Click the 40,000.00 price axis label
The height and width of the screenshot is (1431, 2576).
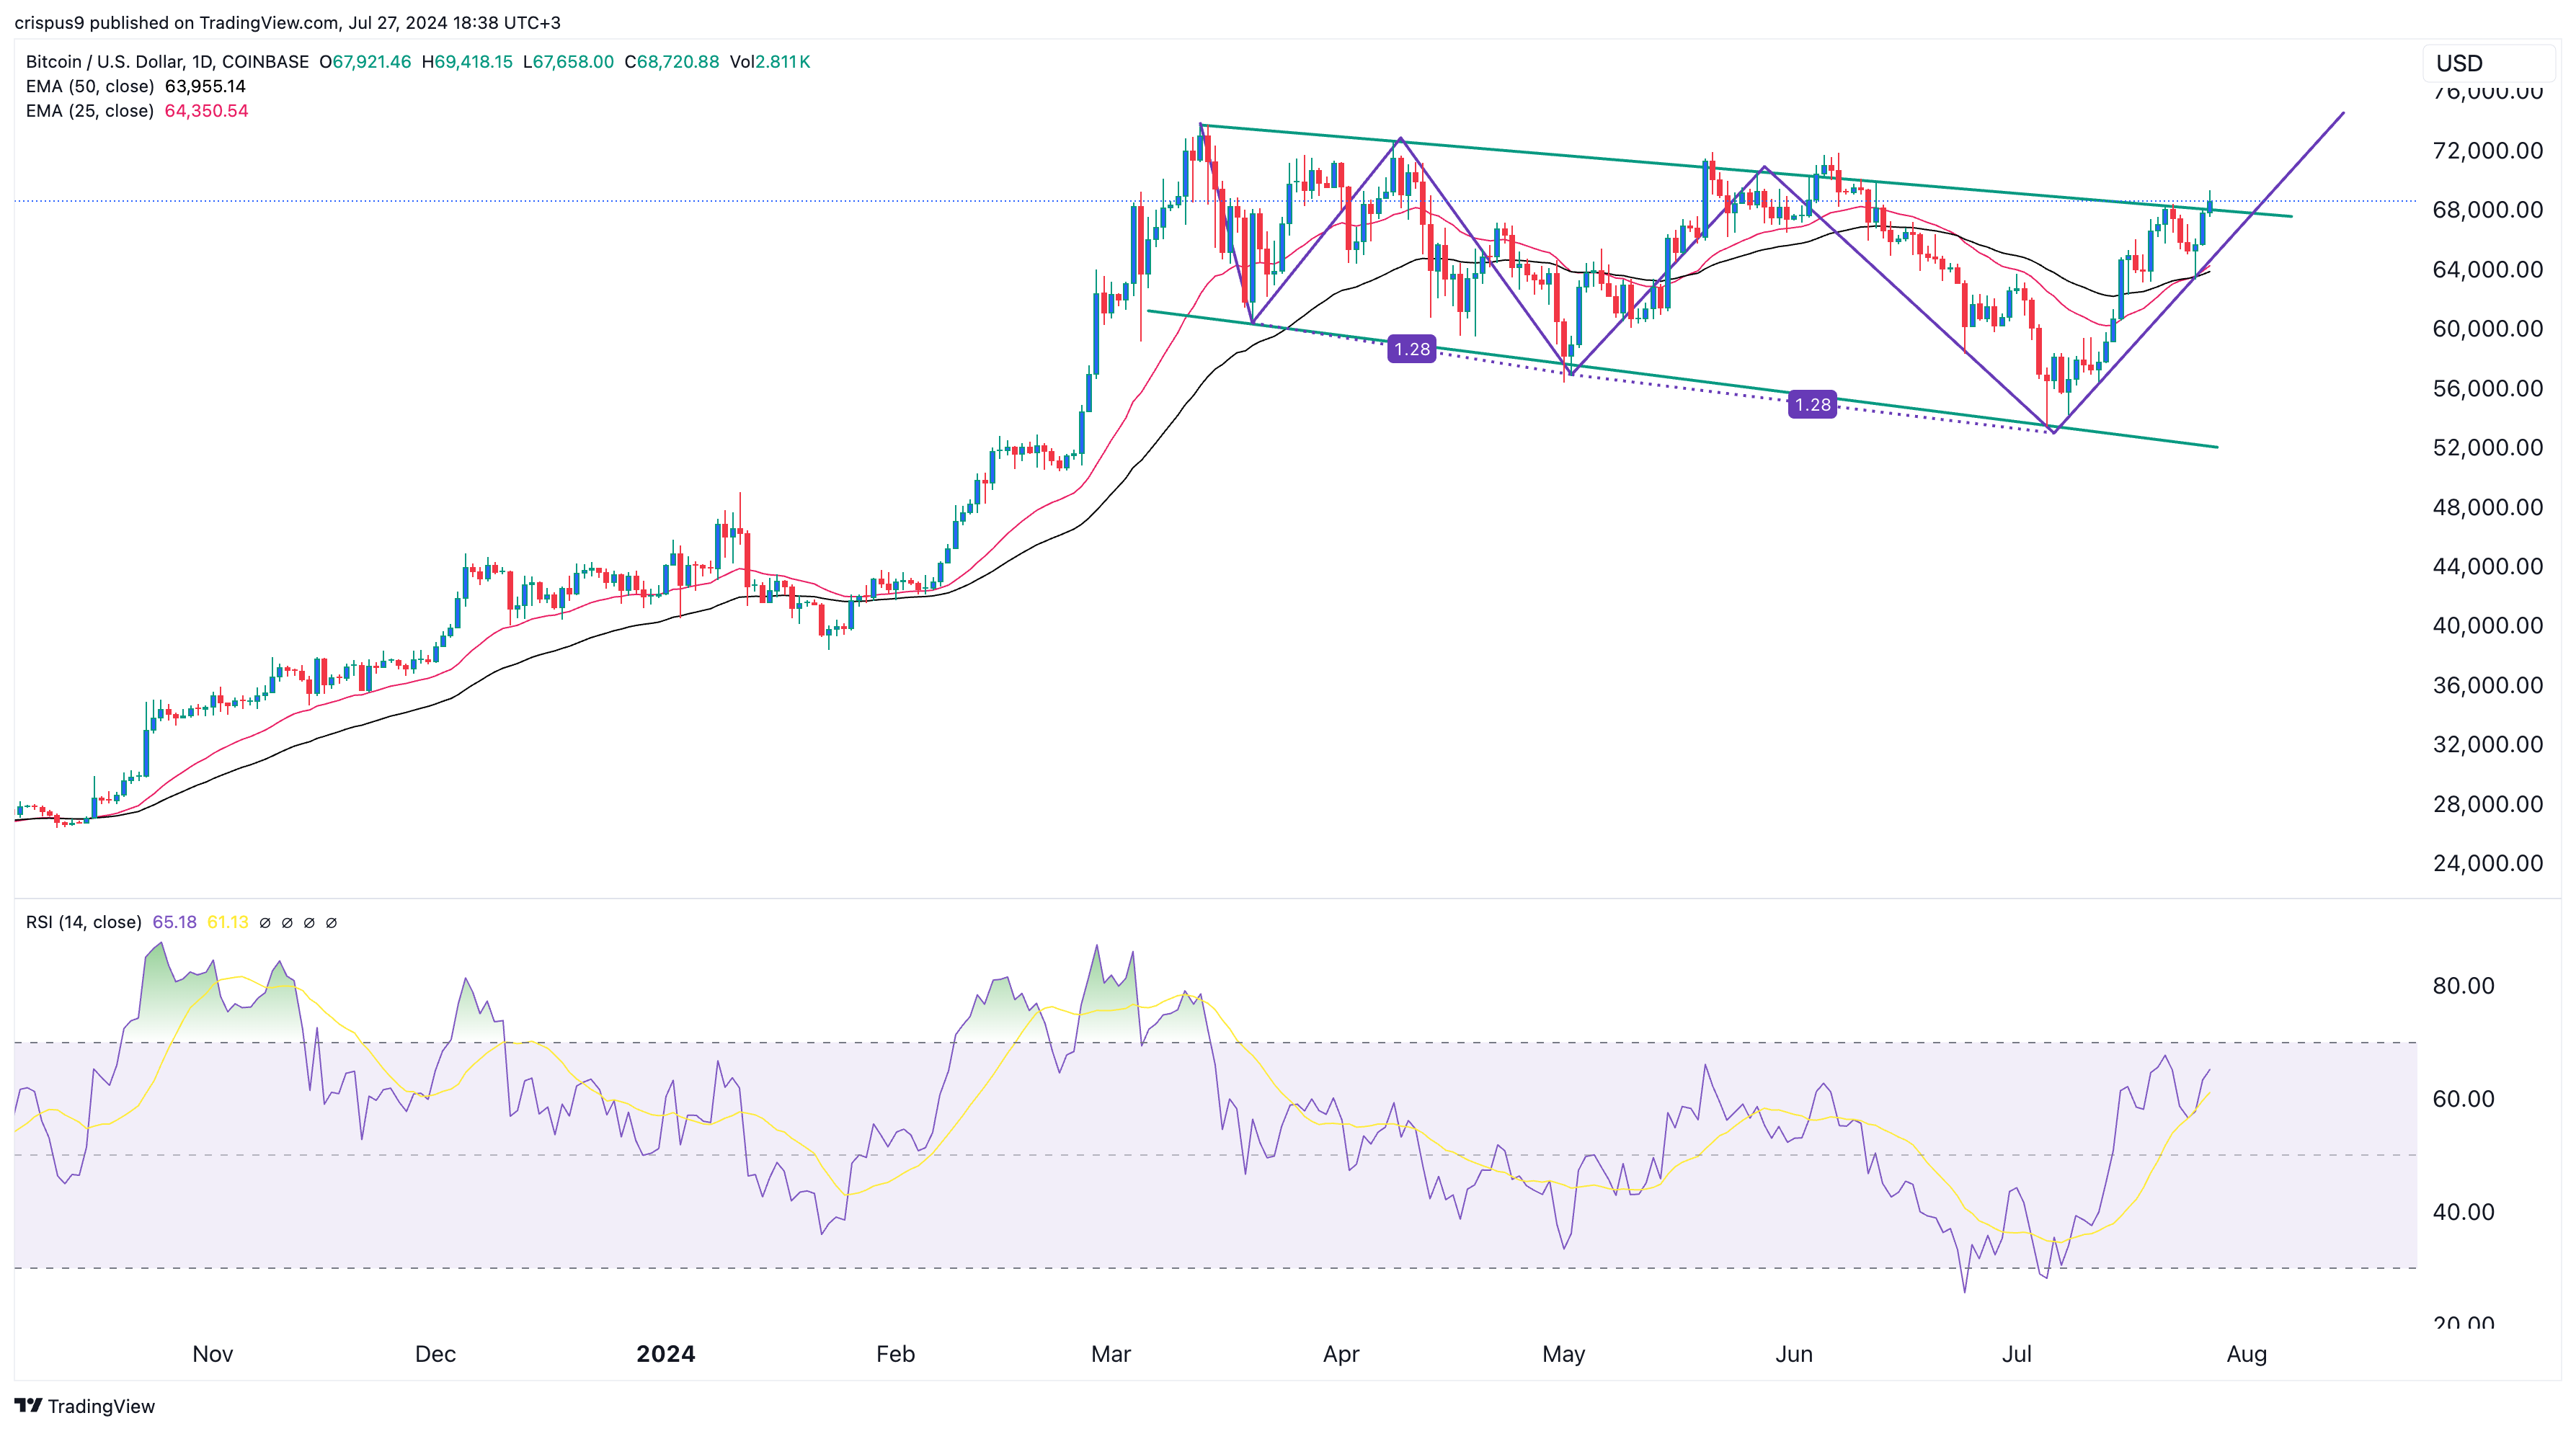coord(2487,625)
